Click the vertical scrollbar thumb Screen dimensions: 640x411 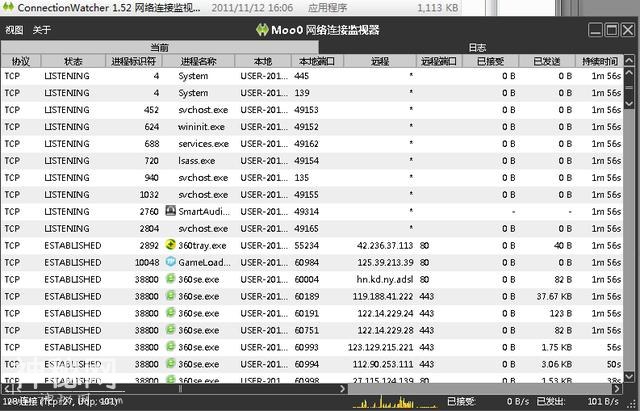629,88
